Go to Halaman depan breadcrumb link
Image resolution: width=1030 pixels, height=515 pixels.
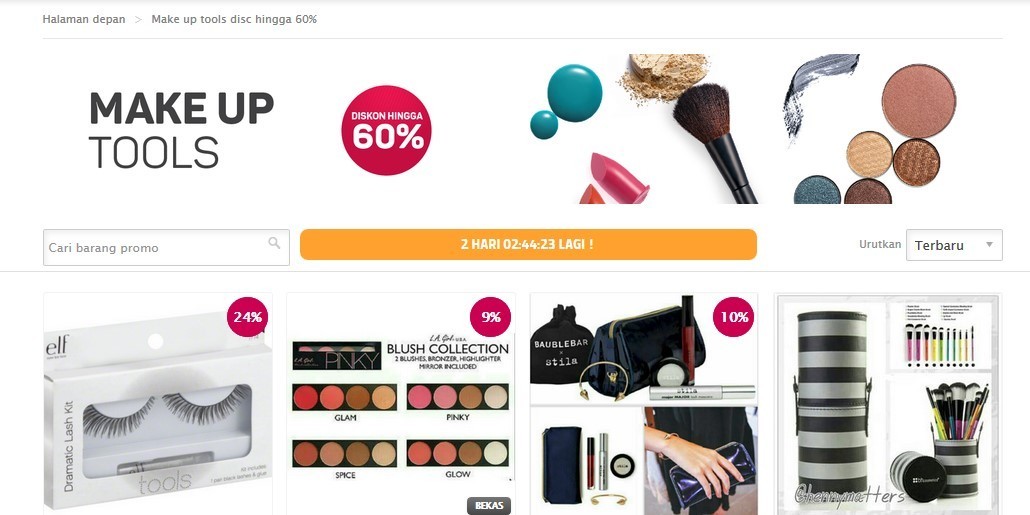[84, 19]
